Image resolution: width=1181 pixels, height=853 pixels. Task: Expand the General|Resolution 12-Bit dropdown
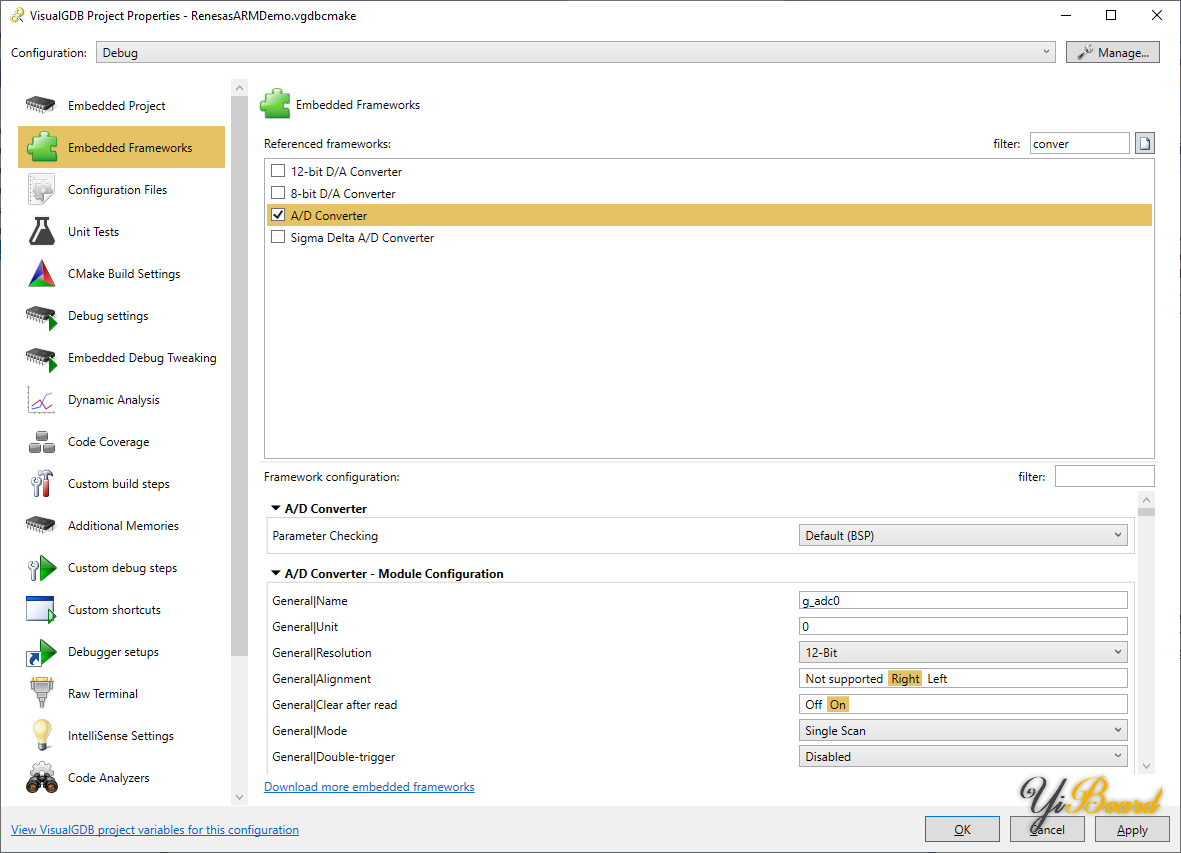pyautogui.click(x=964, y=653)
